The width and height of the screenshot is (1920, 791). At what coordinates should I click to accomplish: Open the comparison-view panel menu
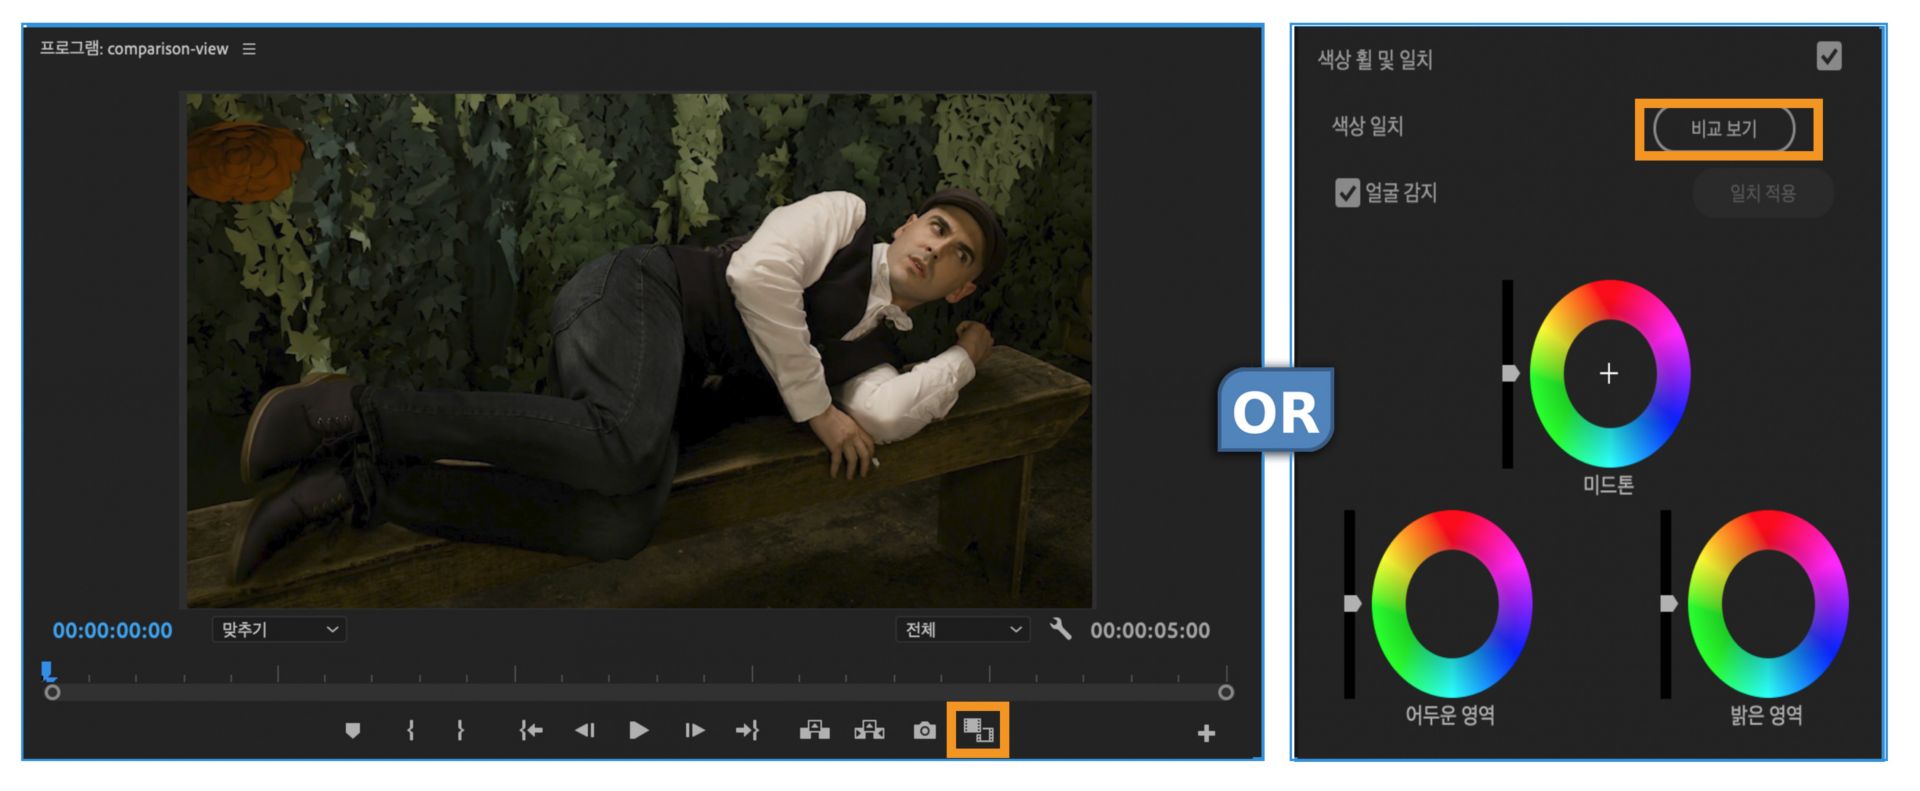coord(249,49)
